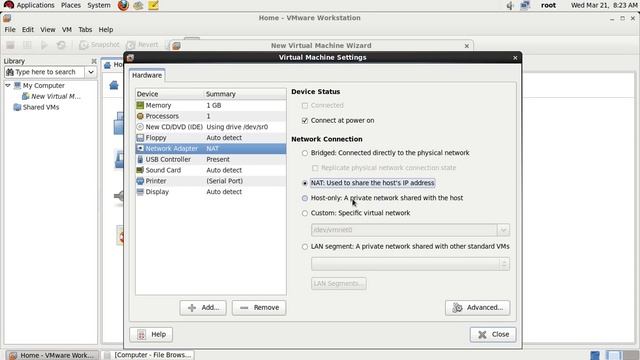Select the Bridged network radio button
This screenshot has height=360, width=640.
tap(304, 153)
